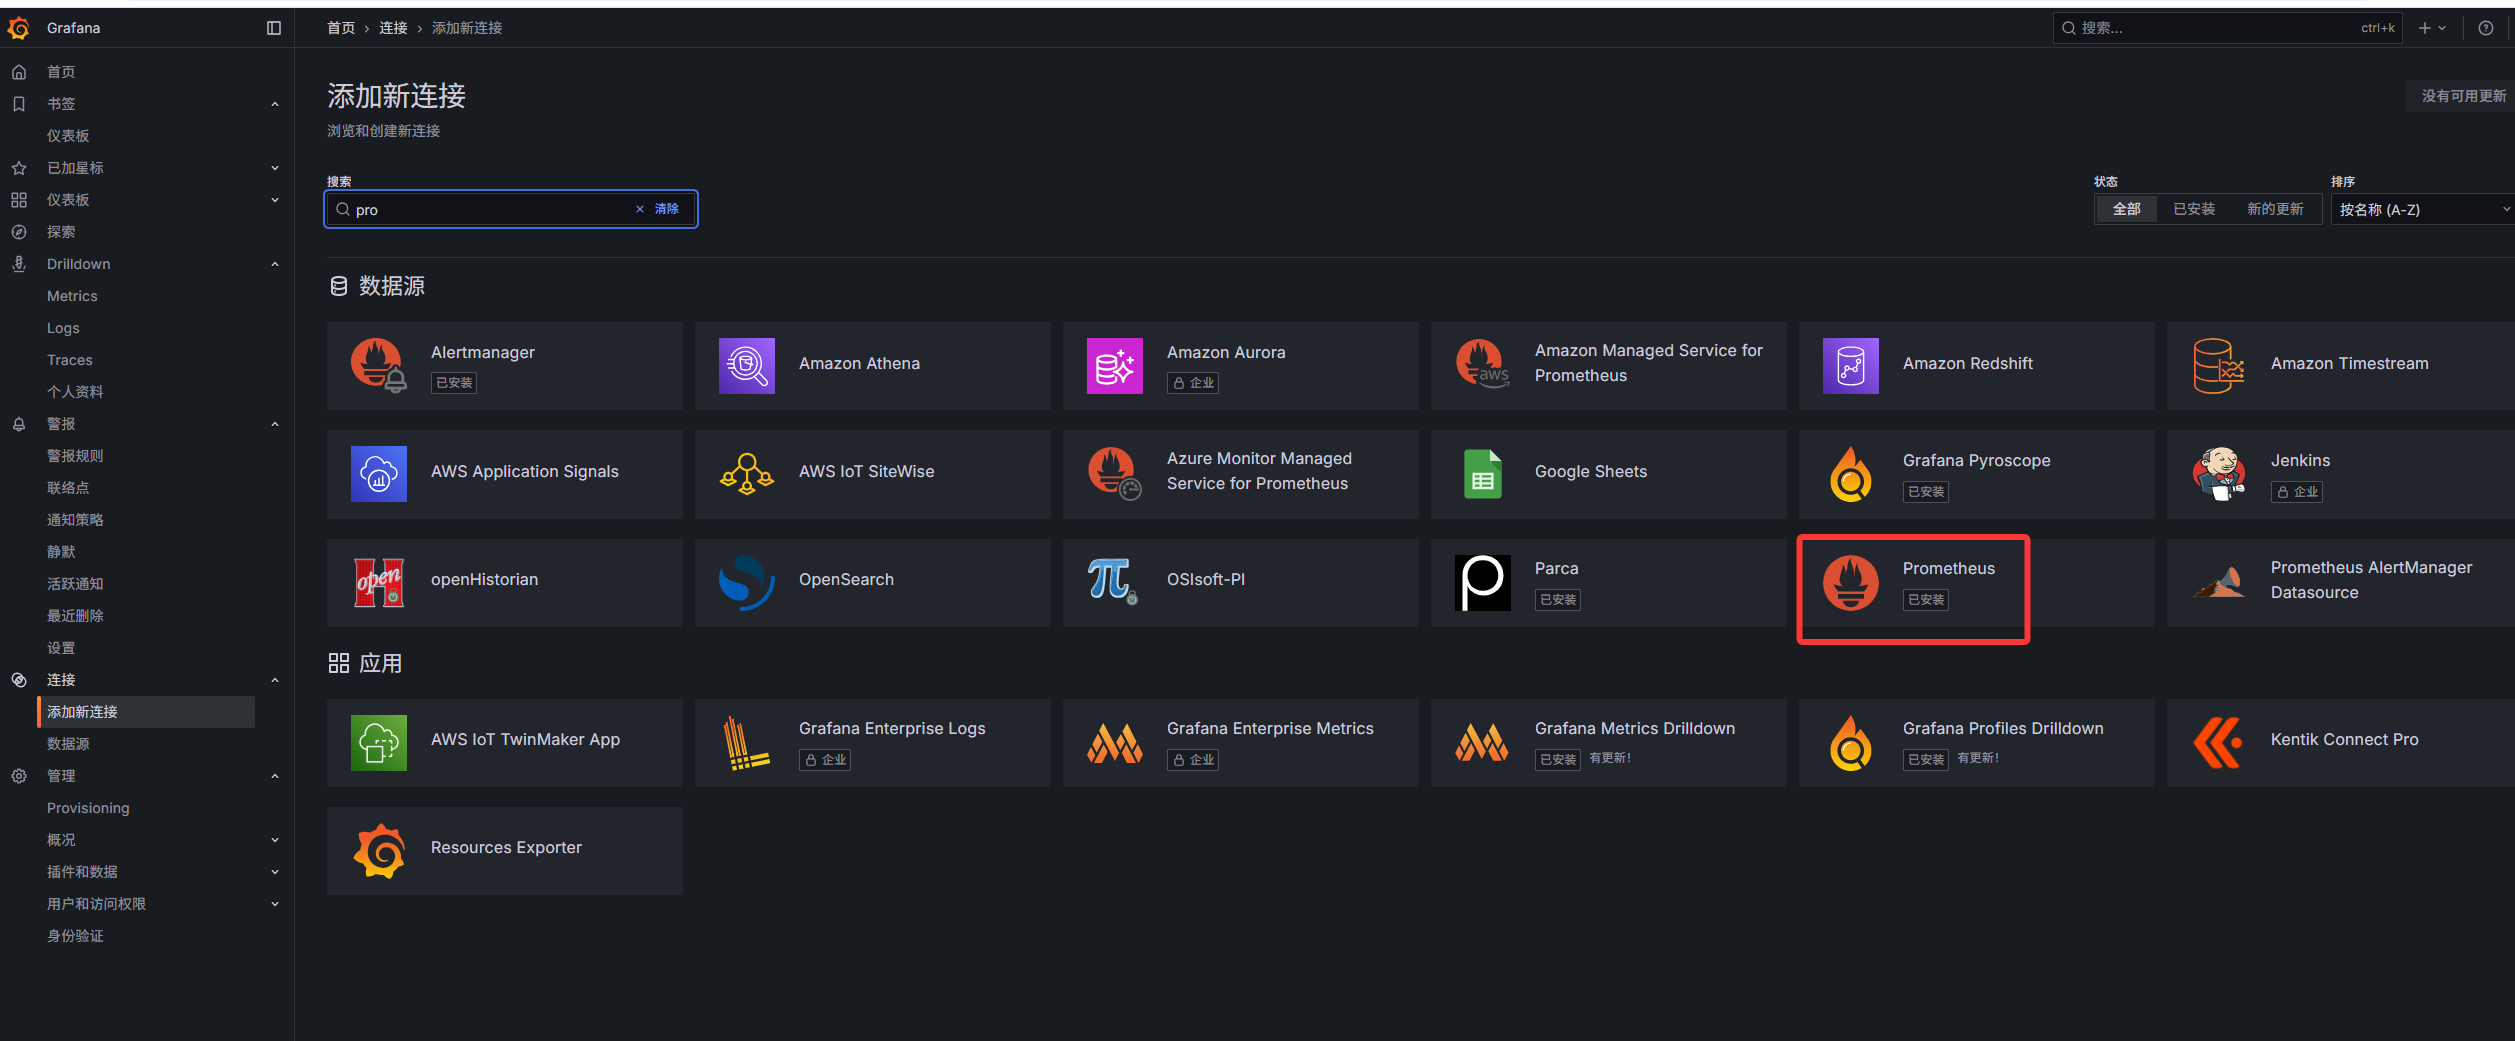Screen dimensions: 2515x1041
Task: Click the Parca plugin icon
Action: 1483,582
